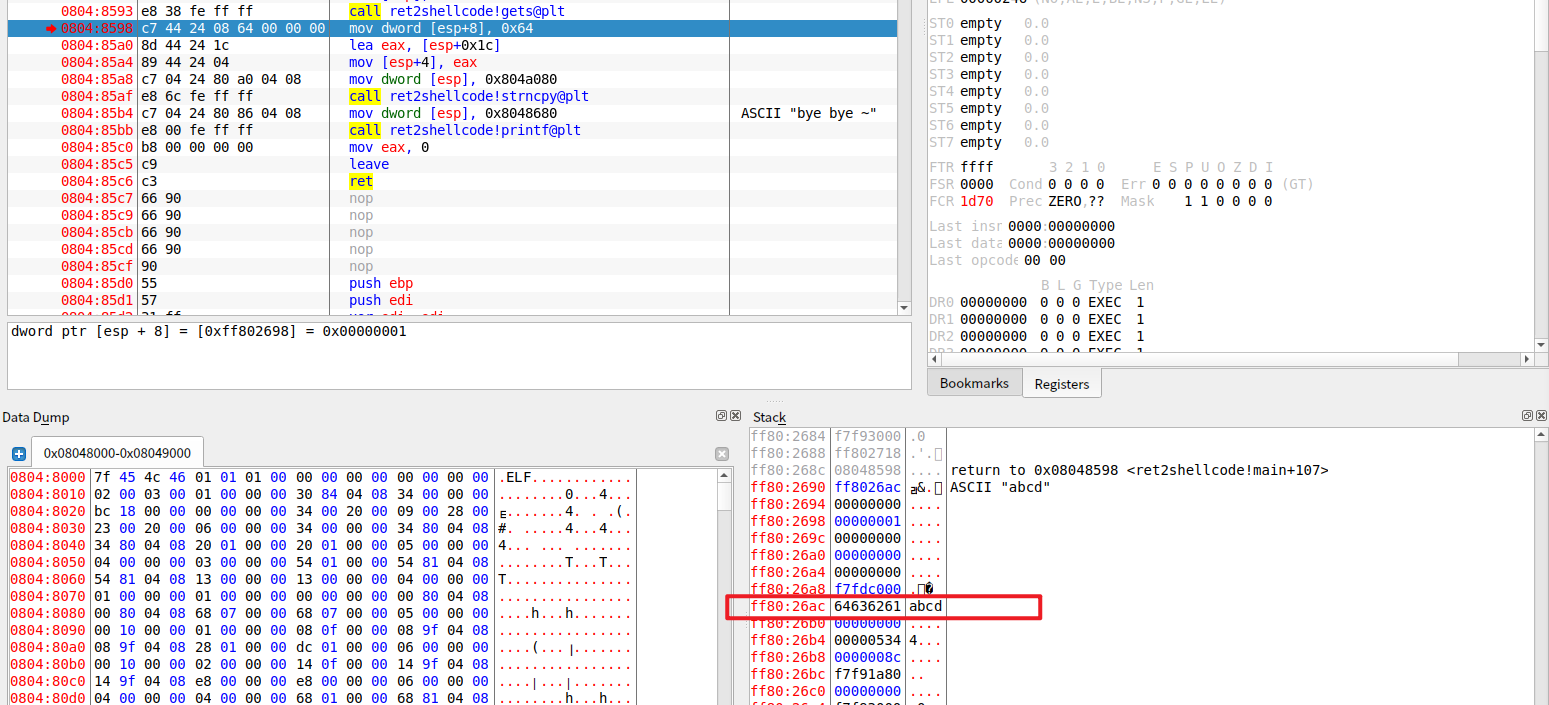This screenshot has width=1549, height=705.
Task: Add a new data dump tab
Action: coord(18,454)
